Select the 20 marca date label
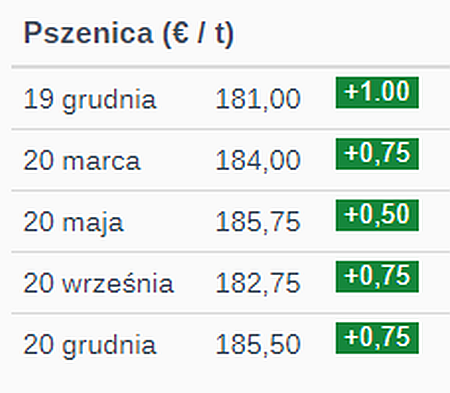The width and height of the screenshot is (450, 393). (x=82, y=161)
